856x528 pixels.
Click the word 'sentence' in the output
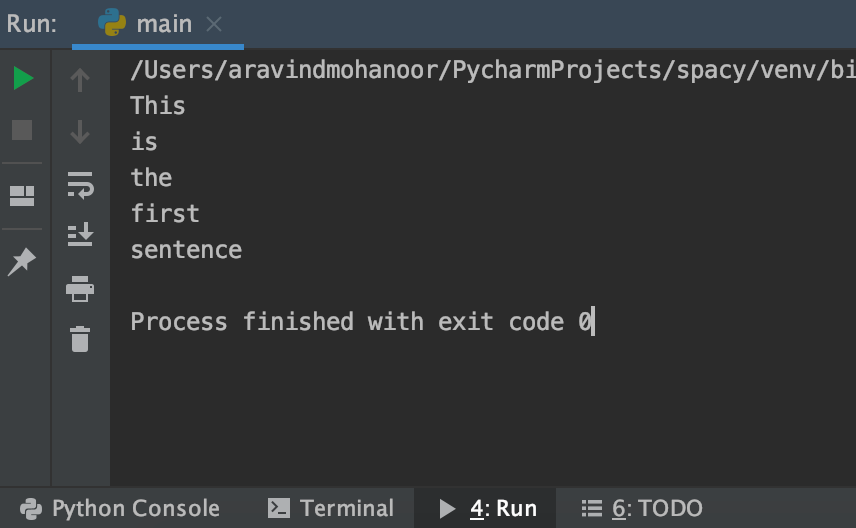(x=186, y=249)
